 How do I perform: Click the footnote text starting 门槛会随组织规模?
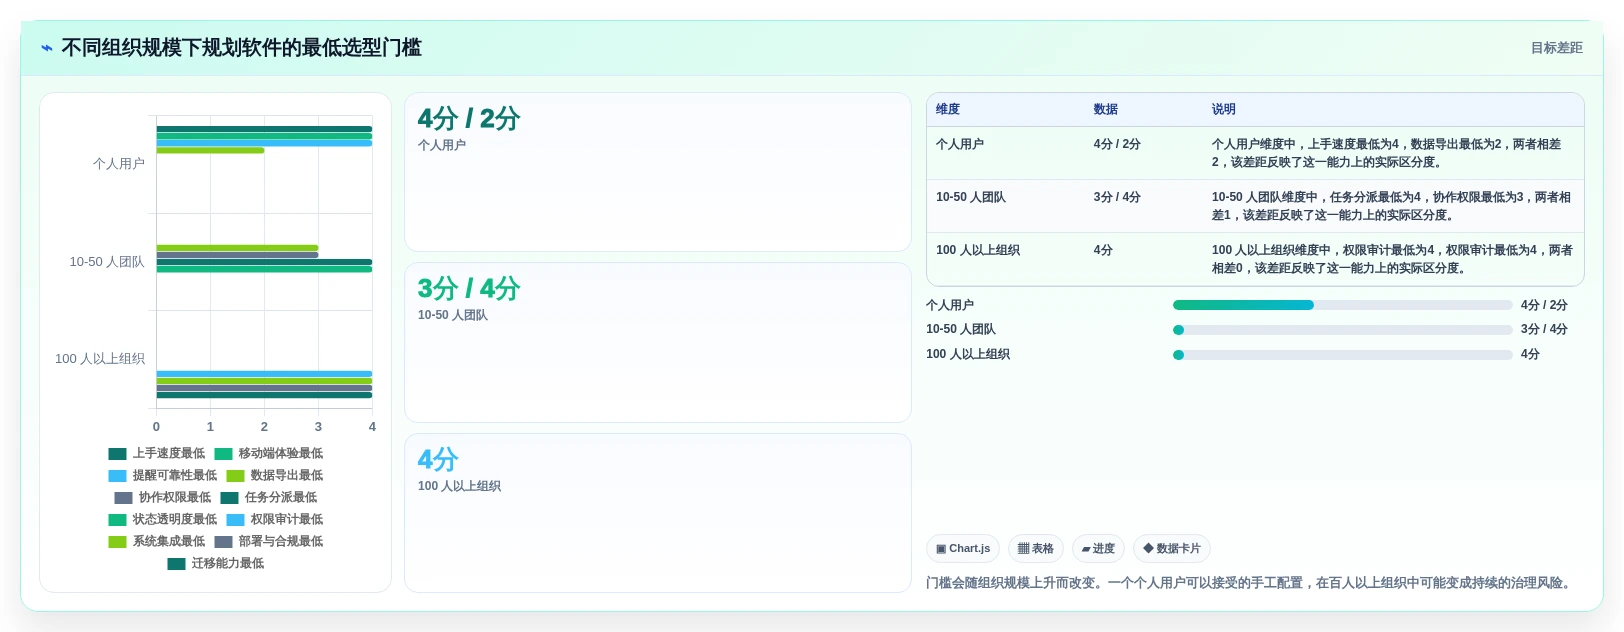pyautogui.click(x=1250, y=583)
